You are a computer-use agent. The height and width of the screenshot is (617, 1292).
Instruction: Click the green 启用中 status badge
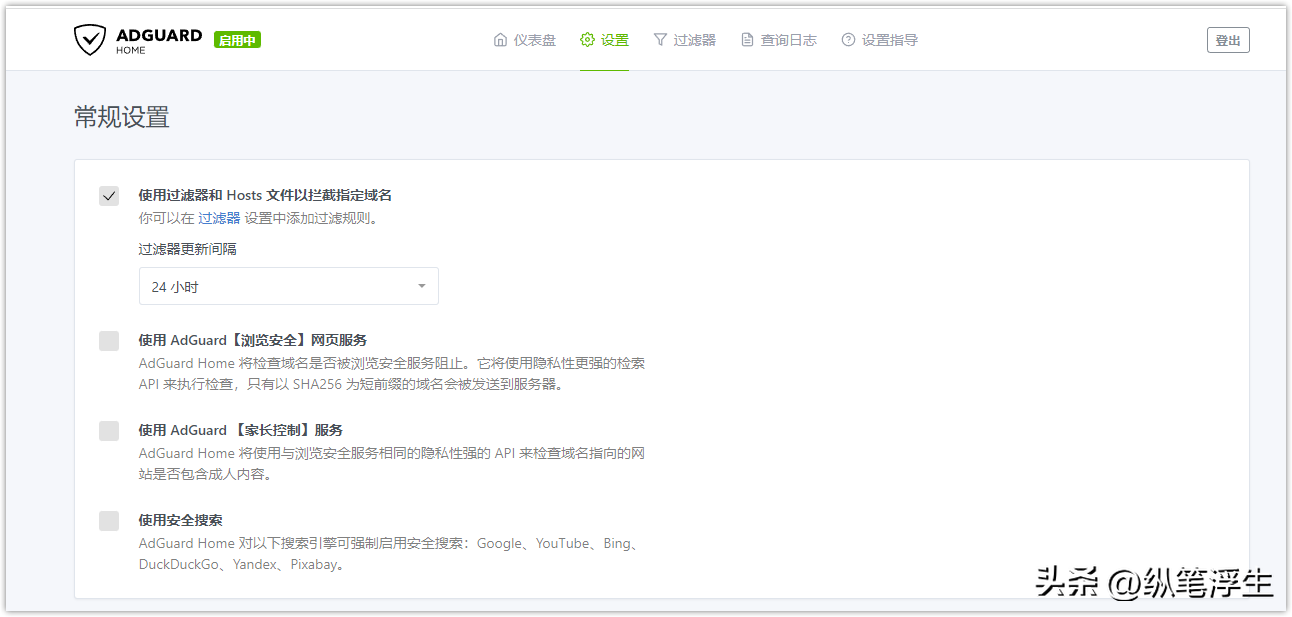(237, 40)
